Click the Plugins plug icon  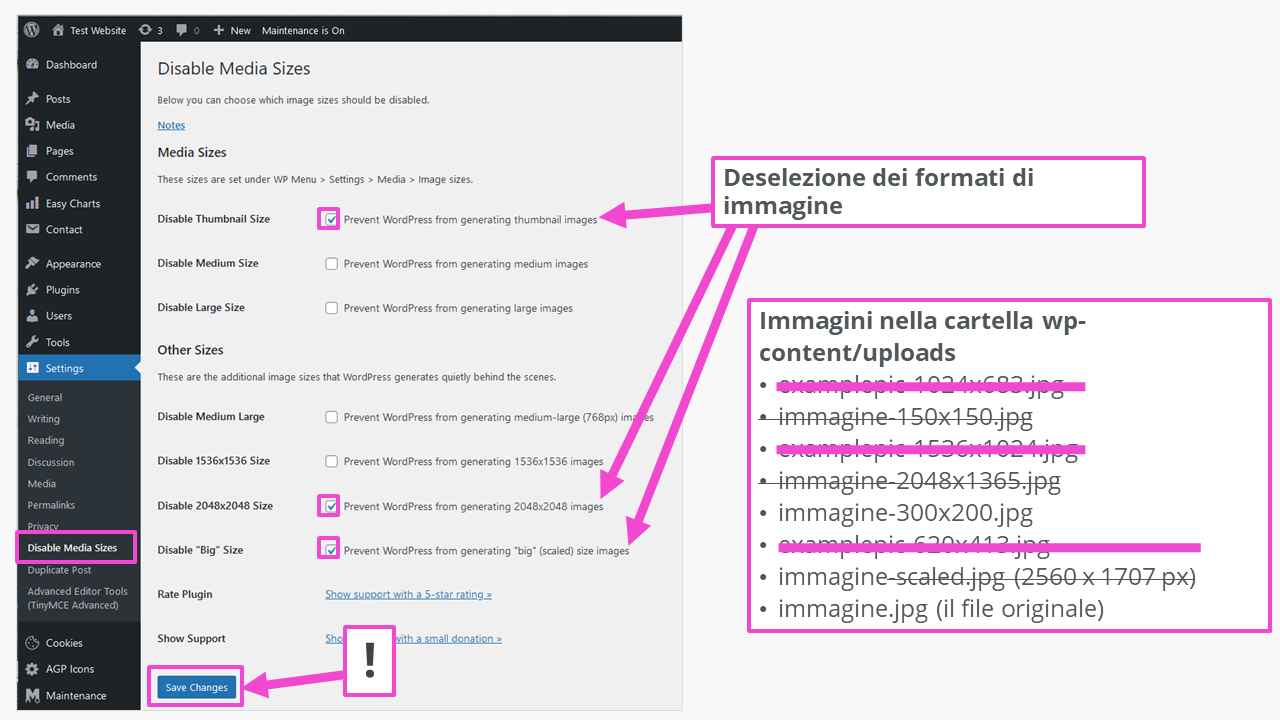32,290
